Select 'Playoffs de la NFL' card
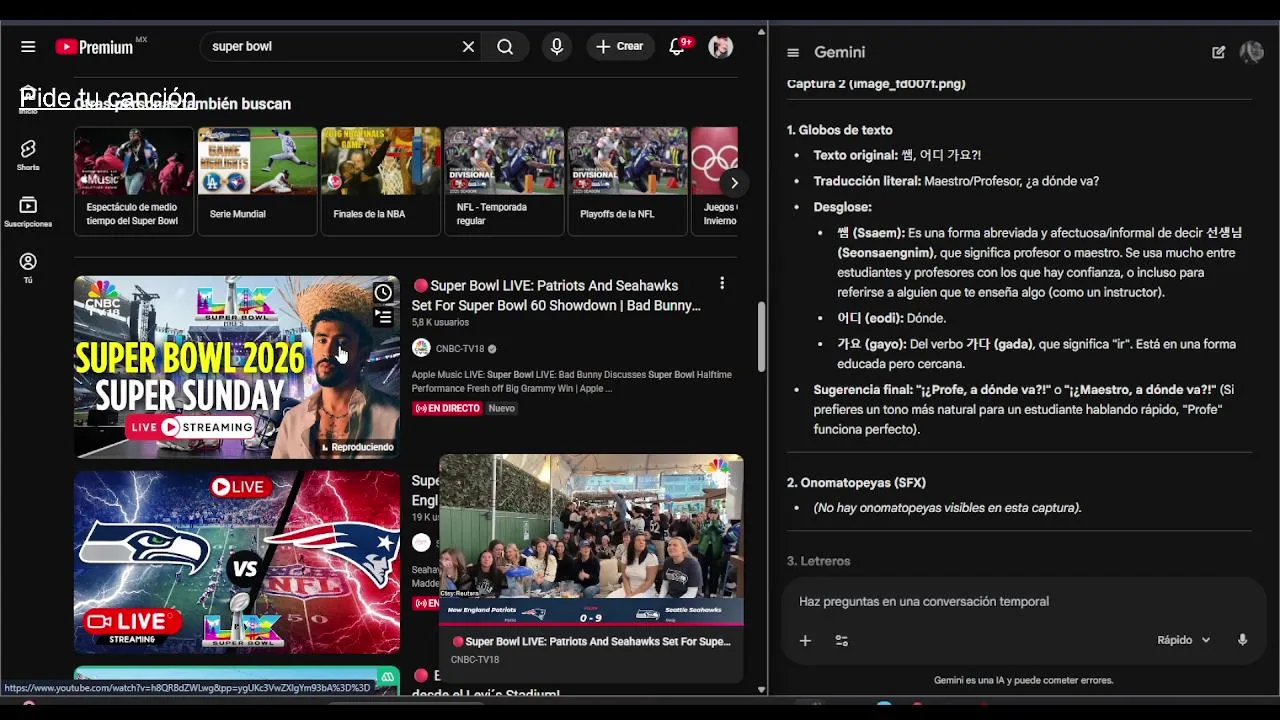Screen dimensions: 1280x720 (627, 181)
